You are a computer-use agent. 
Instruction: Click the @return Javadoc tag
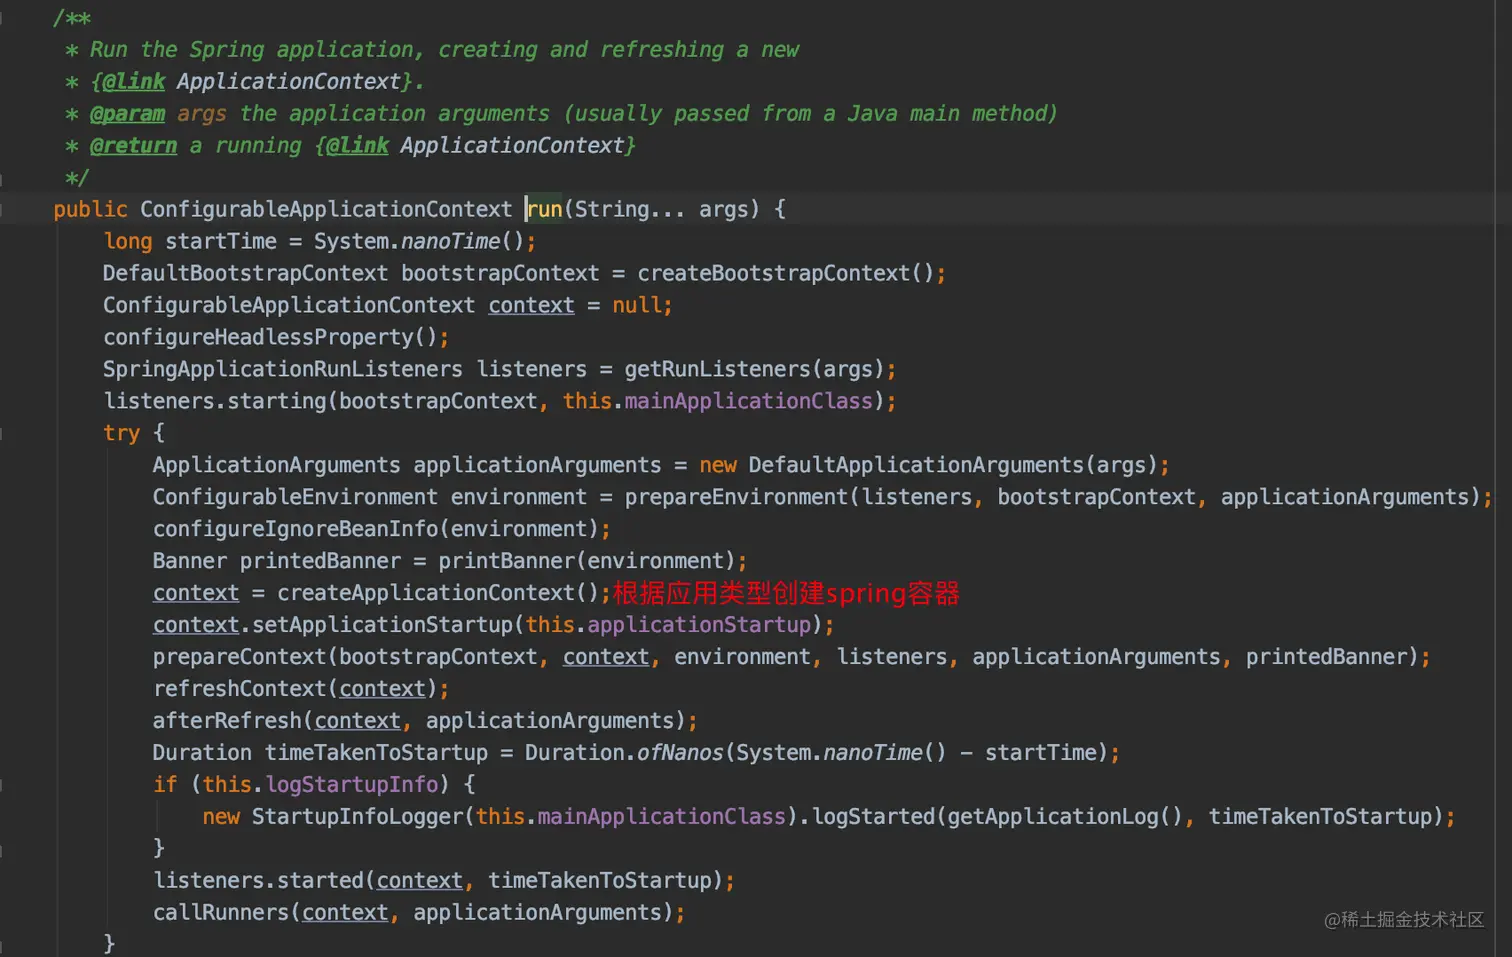point(133,146)
